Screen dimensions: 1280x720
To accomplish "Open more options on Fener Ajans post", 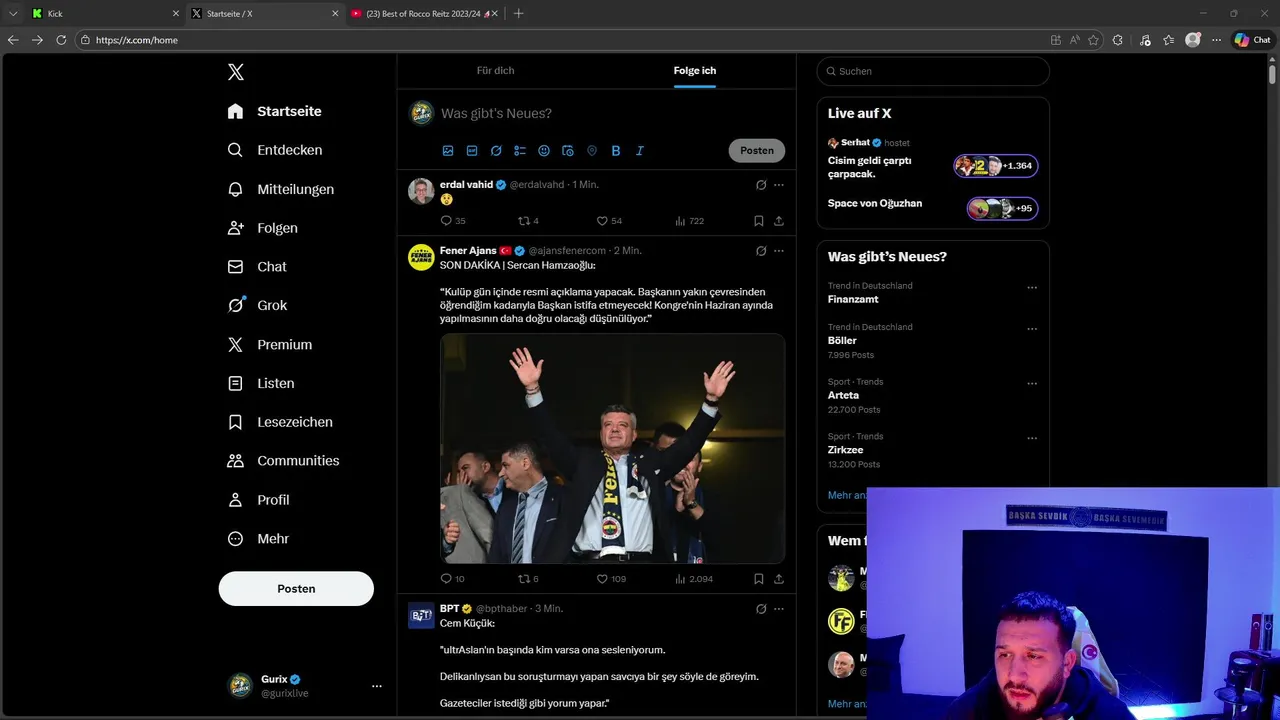I will [x=779, y=251].
